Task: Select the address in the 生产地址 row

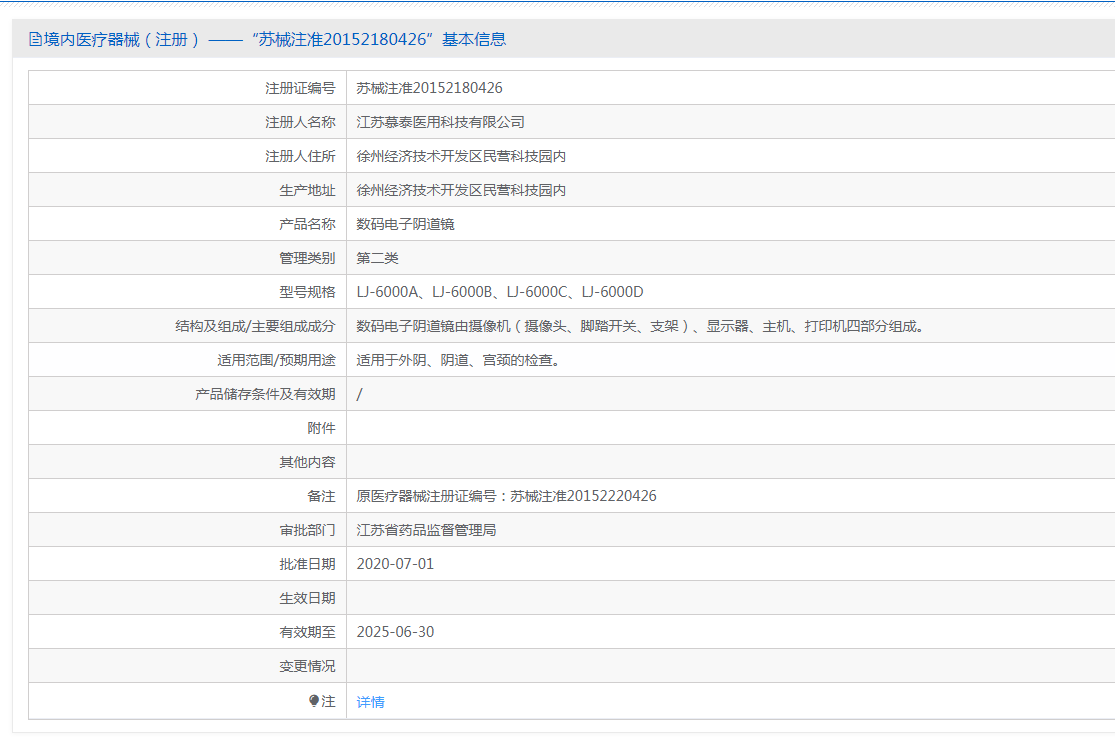Action: (461, 190)
